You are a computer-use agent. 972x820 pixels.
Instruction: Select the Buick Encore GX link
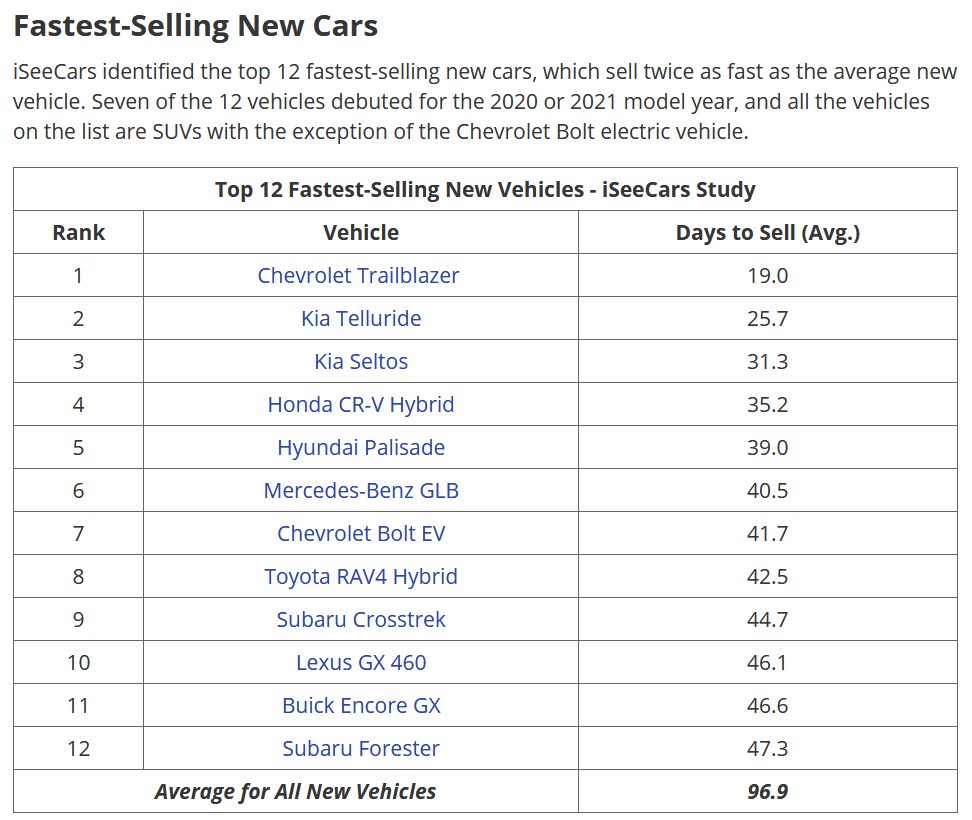361,705
